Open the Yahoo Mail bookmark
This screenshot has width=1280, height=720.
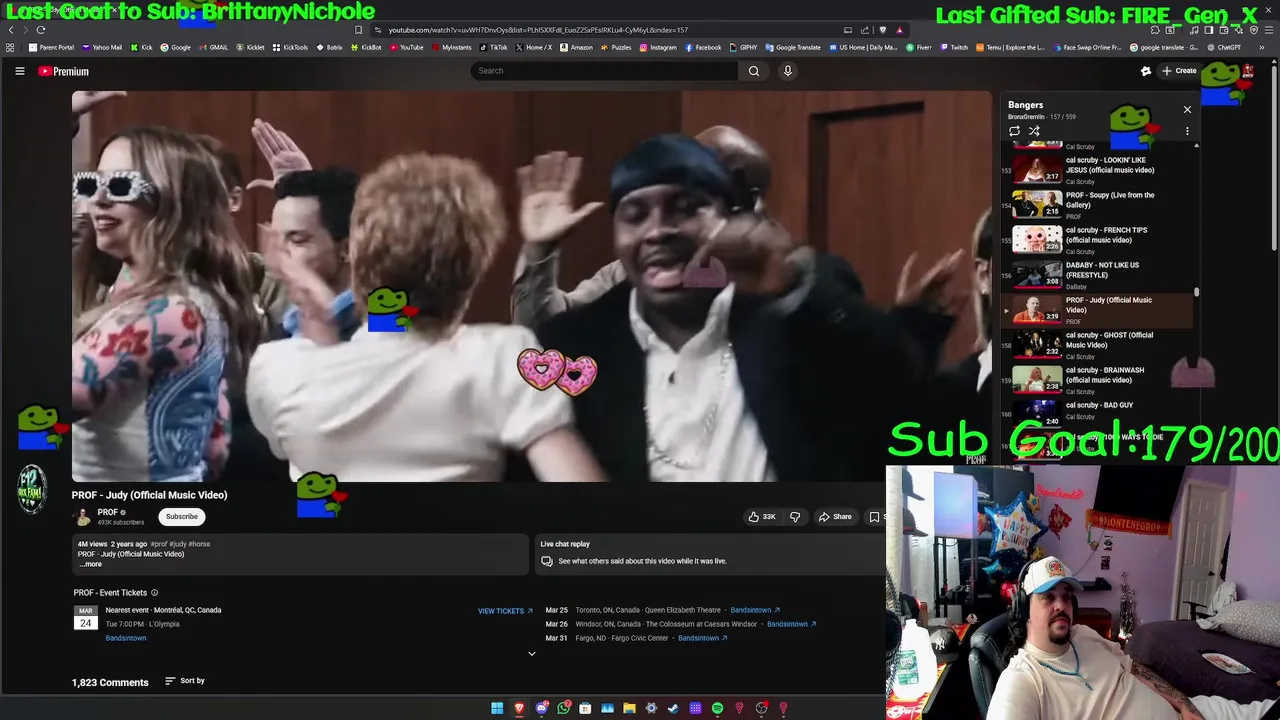[102, 47]
